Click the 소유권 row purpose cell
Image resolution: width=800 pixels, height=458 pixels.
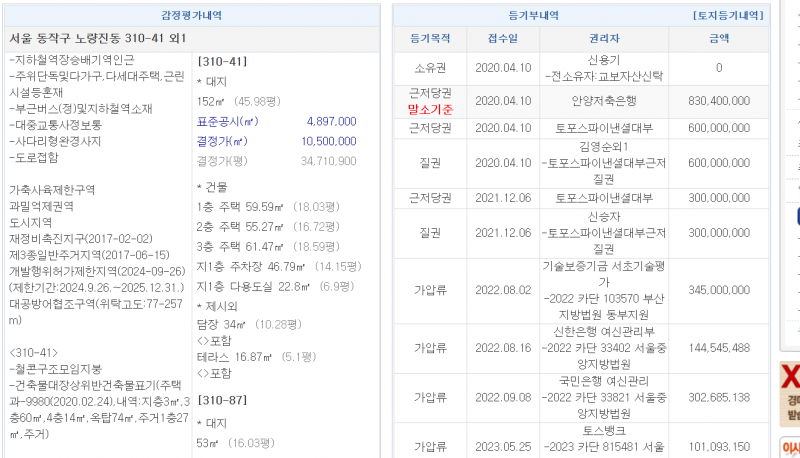click(431, 68)
